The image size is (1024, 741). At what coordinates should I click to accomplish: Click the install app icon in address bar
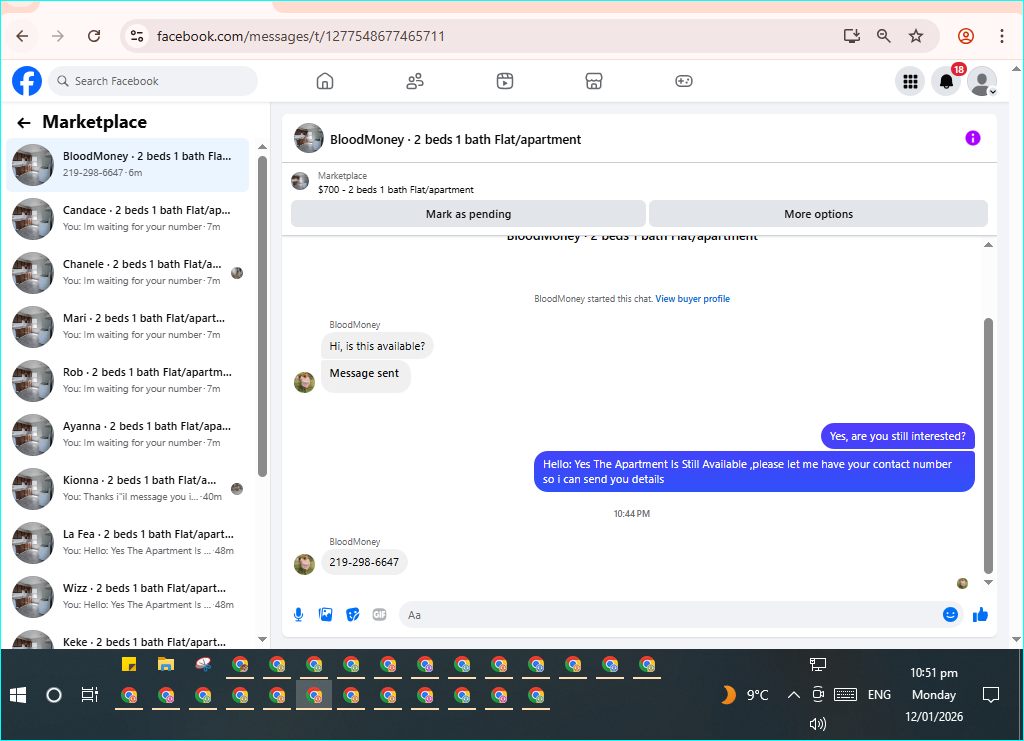(x=851, y=36)
